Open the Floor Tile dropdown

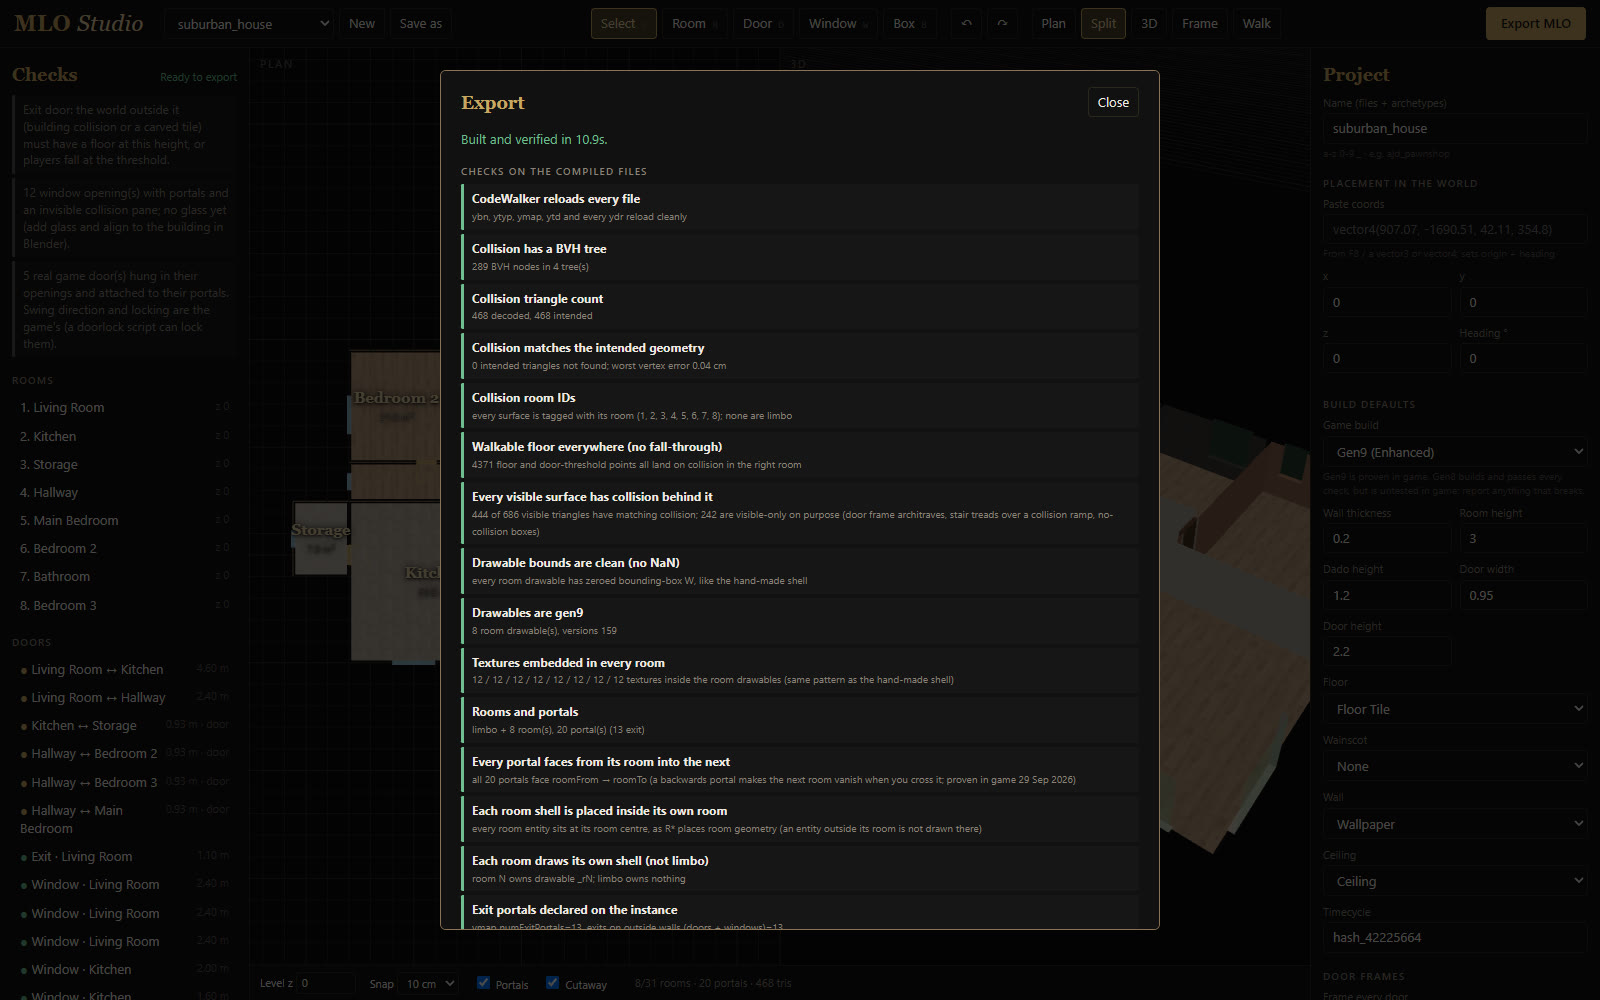tap(1455, 709)
